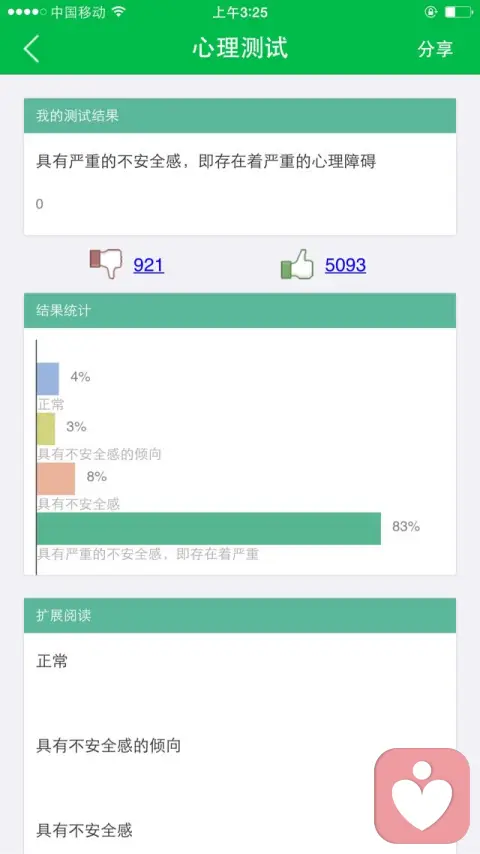
Task: Tap the back arrow icon
Action: click(x=31, y=48)
